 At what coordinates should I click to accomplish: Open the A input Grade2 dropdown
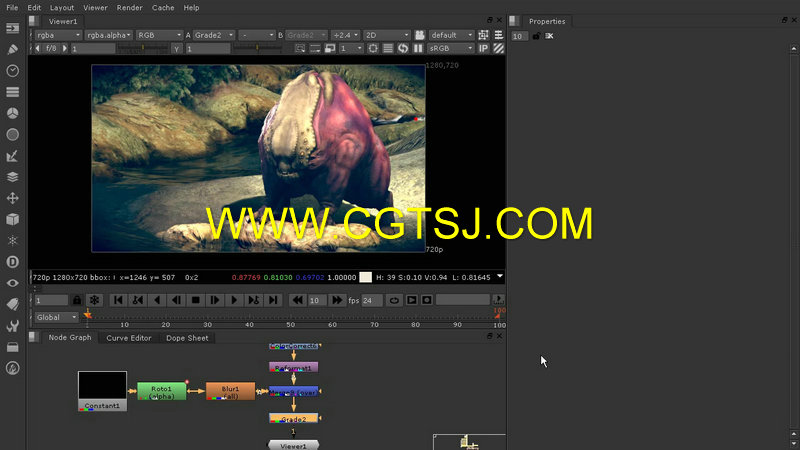click(214, 35)
